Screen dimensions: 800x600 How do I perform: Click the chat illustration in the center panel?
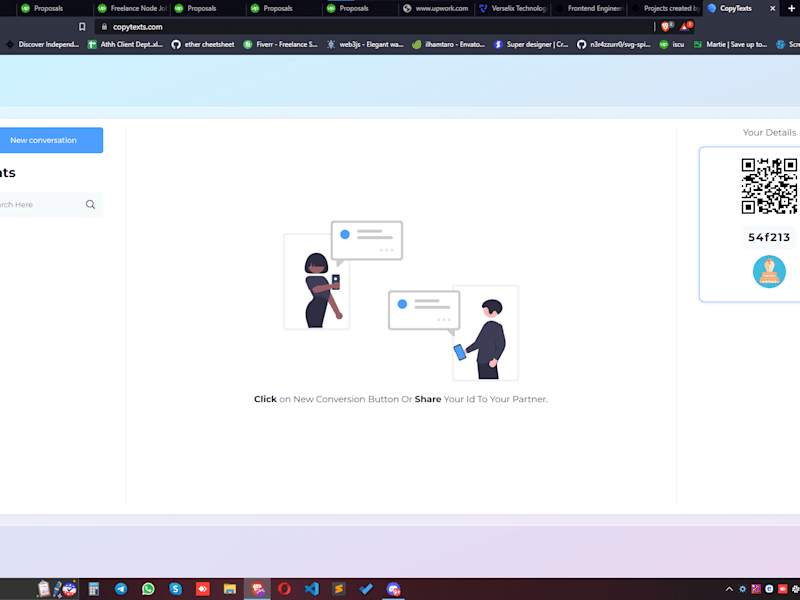(401, 301)
